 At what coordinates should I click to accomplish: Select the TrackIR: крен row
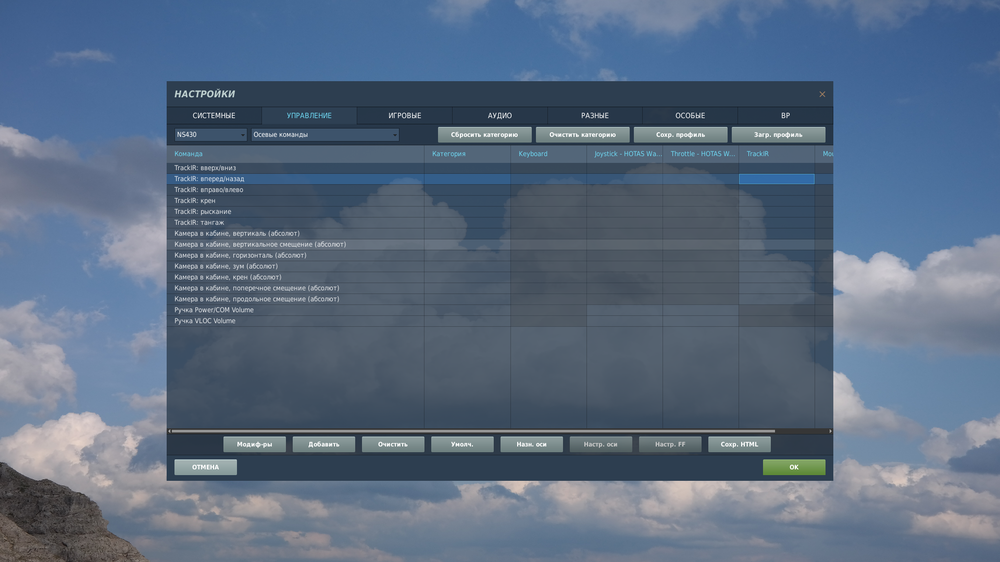click(x=500, y=200)
